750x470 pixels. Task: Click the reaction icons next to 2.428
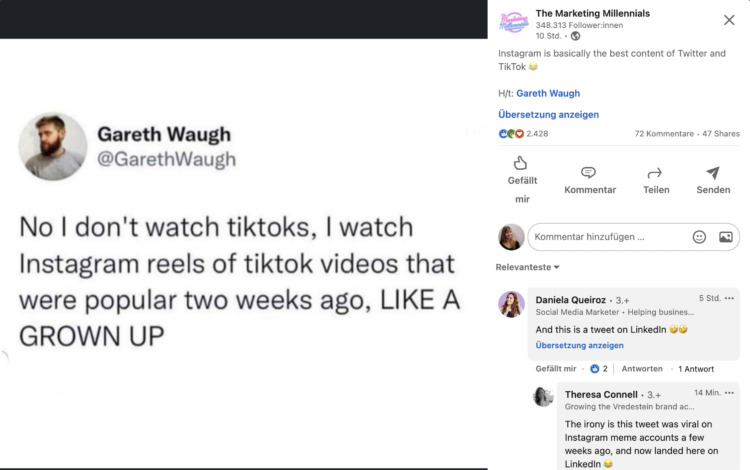coord(511,134)
